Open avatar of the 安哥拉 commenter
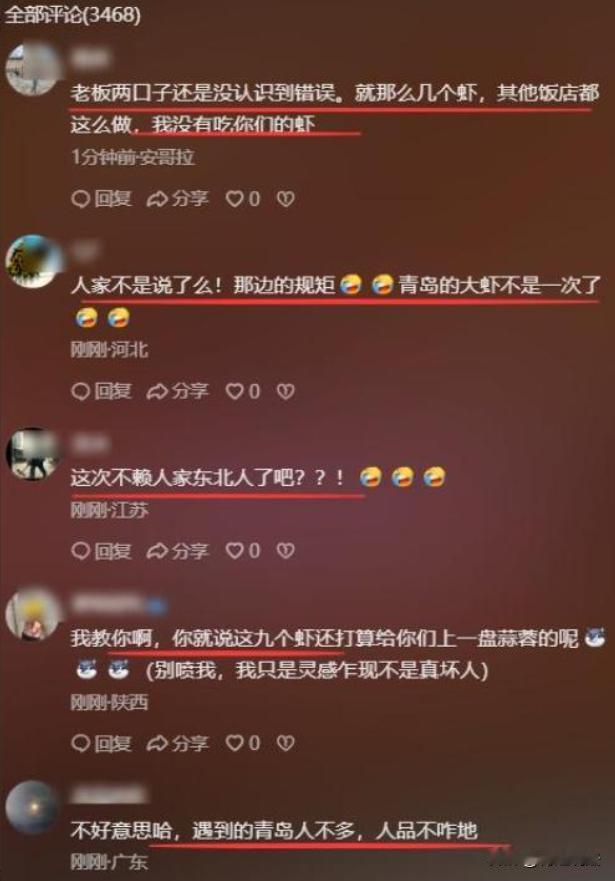 (33, 69)
